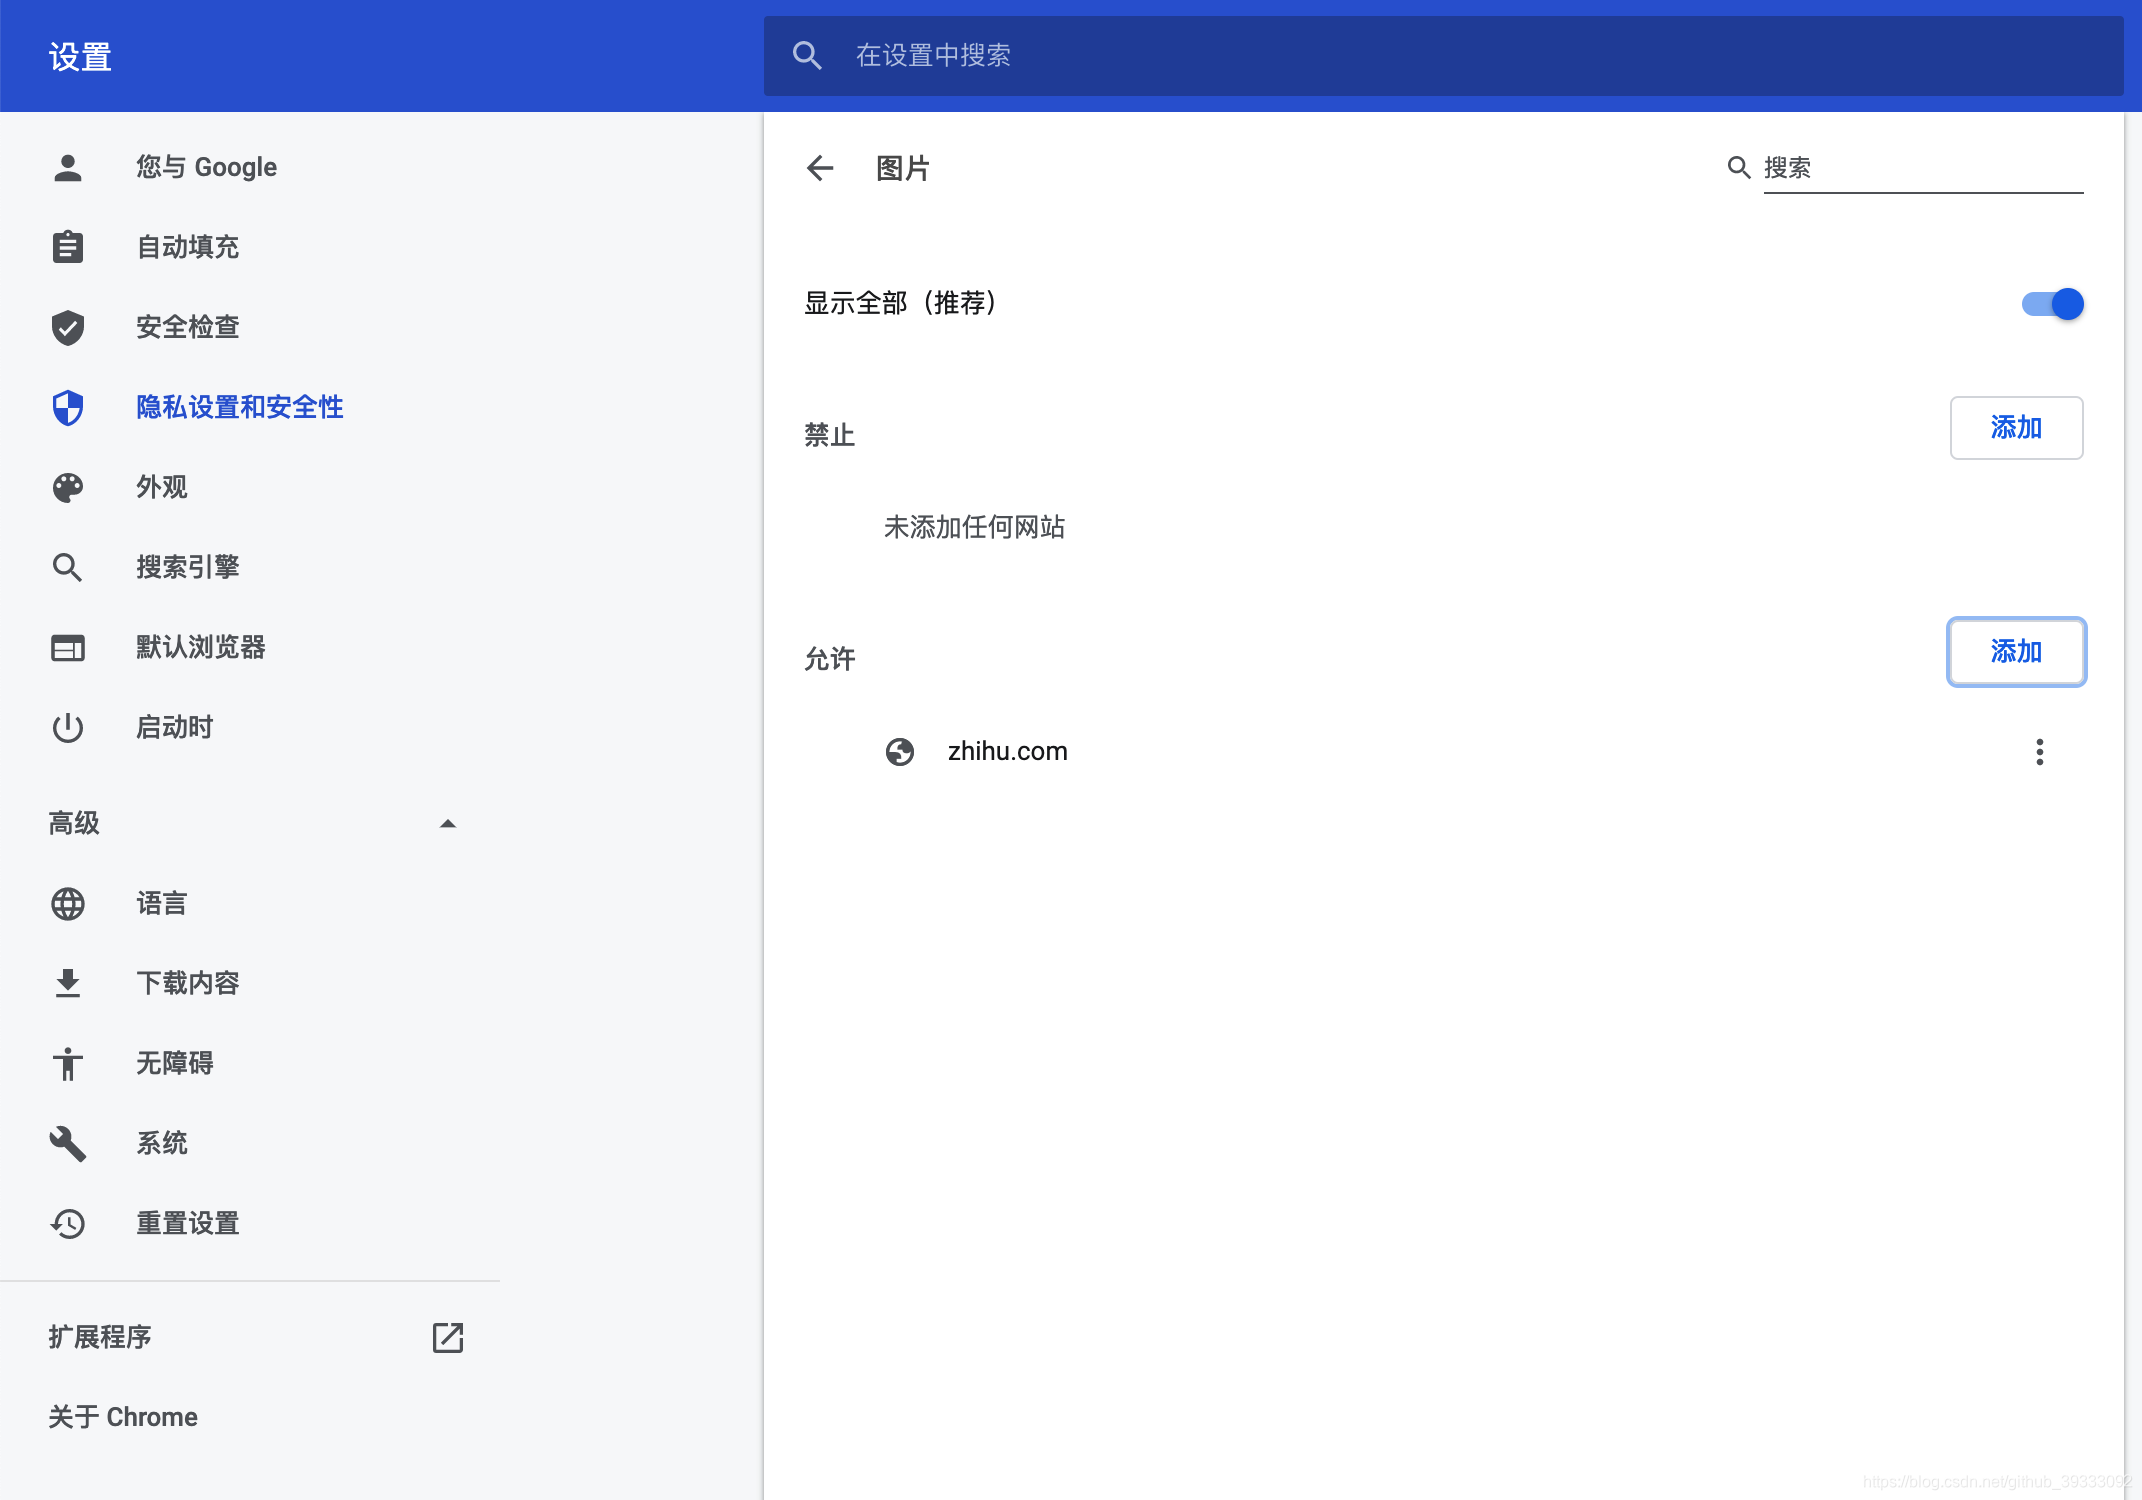Click the 搜索 field on 图片 page

pyautogui.click(x=1923, y=167)
